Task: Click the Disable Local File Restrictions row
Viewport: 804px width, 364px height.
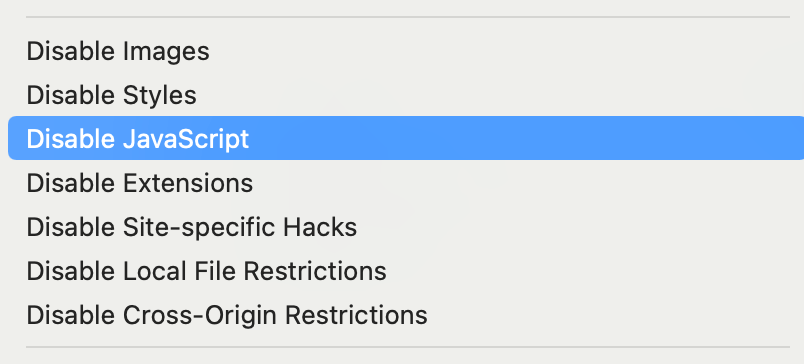Action: point(406,271)
